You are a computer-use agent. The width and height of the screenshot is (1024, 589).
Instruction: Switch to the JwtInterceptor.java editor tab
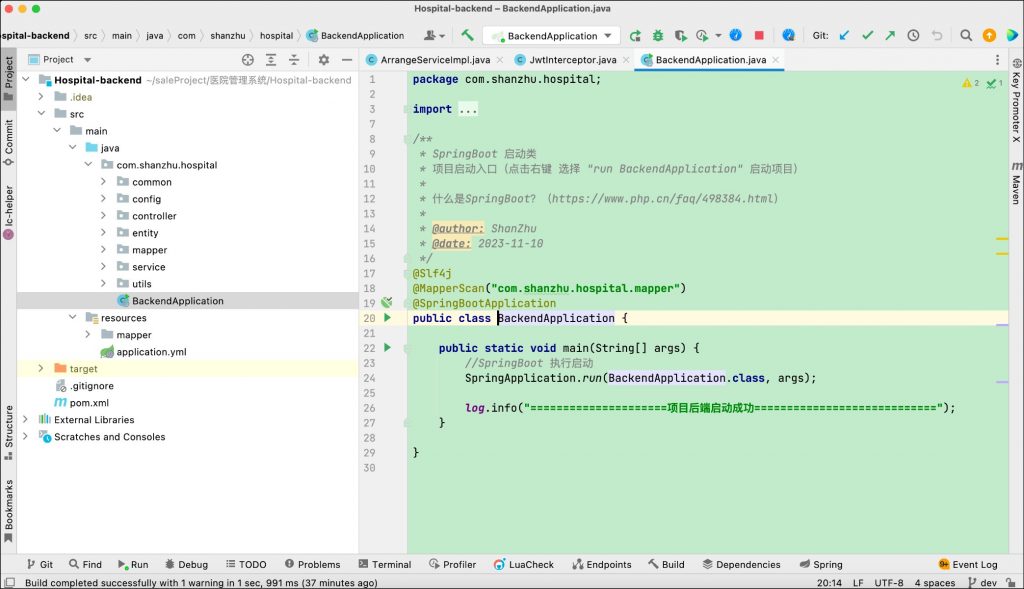click(572, 60)
